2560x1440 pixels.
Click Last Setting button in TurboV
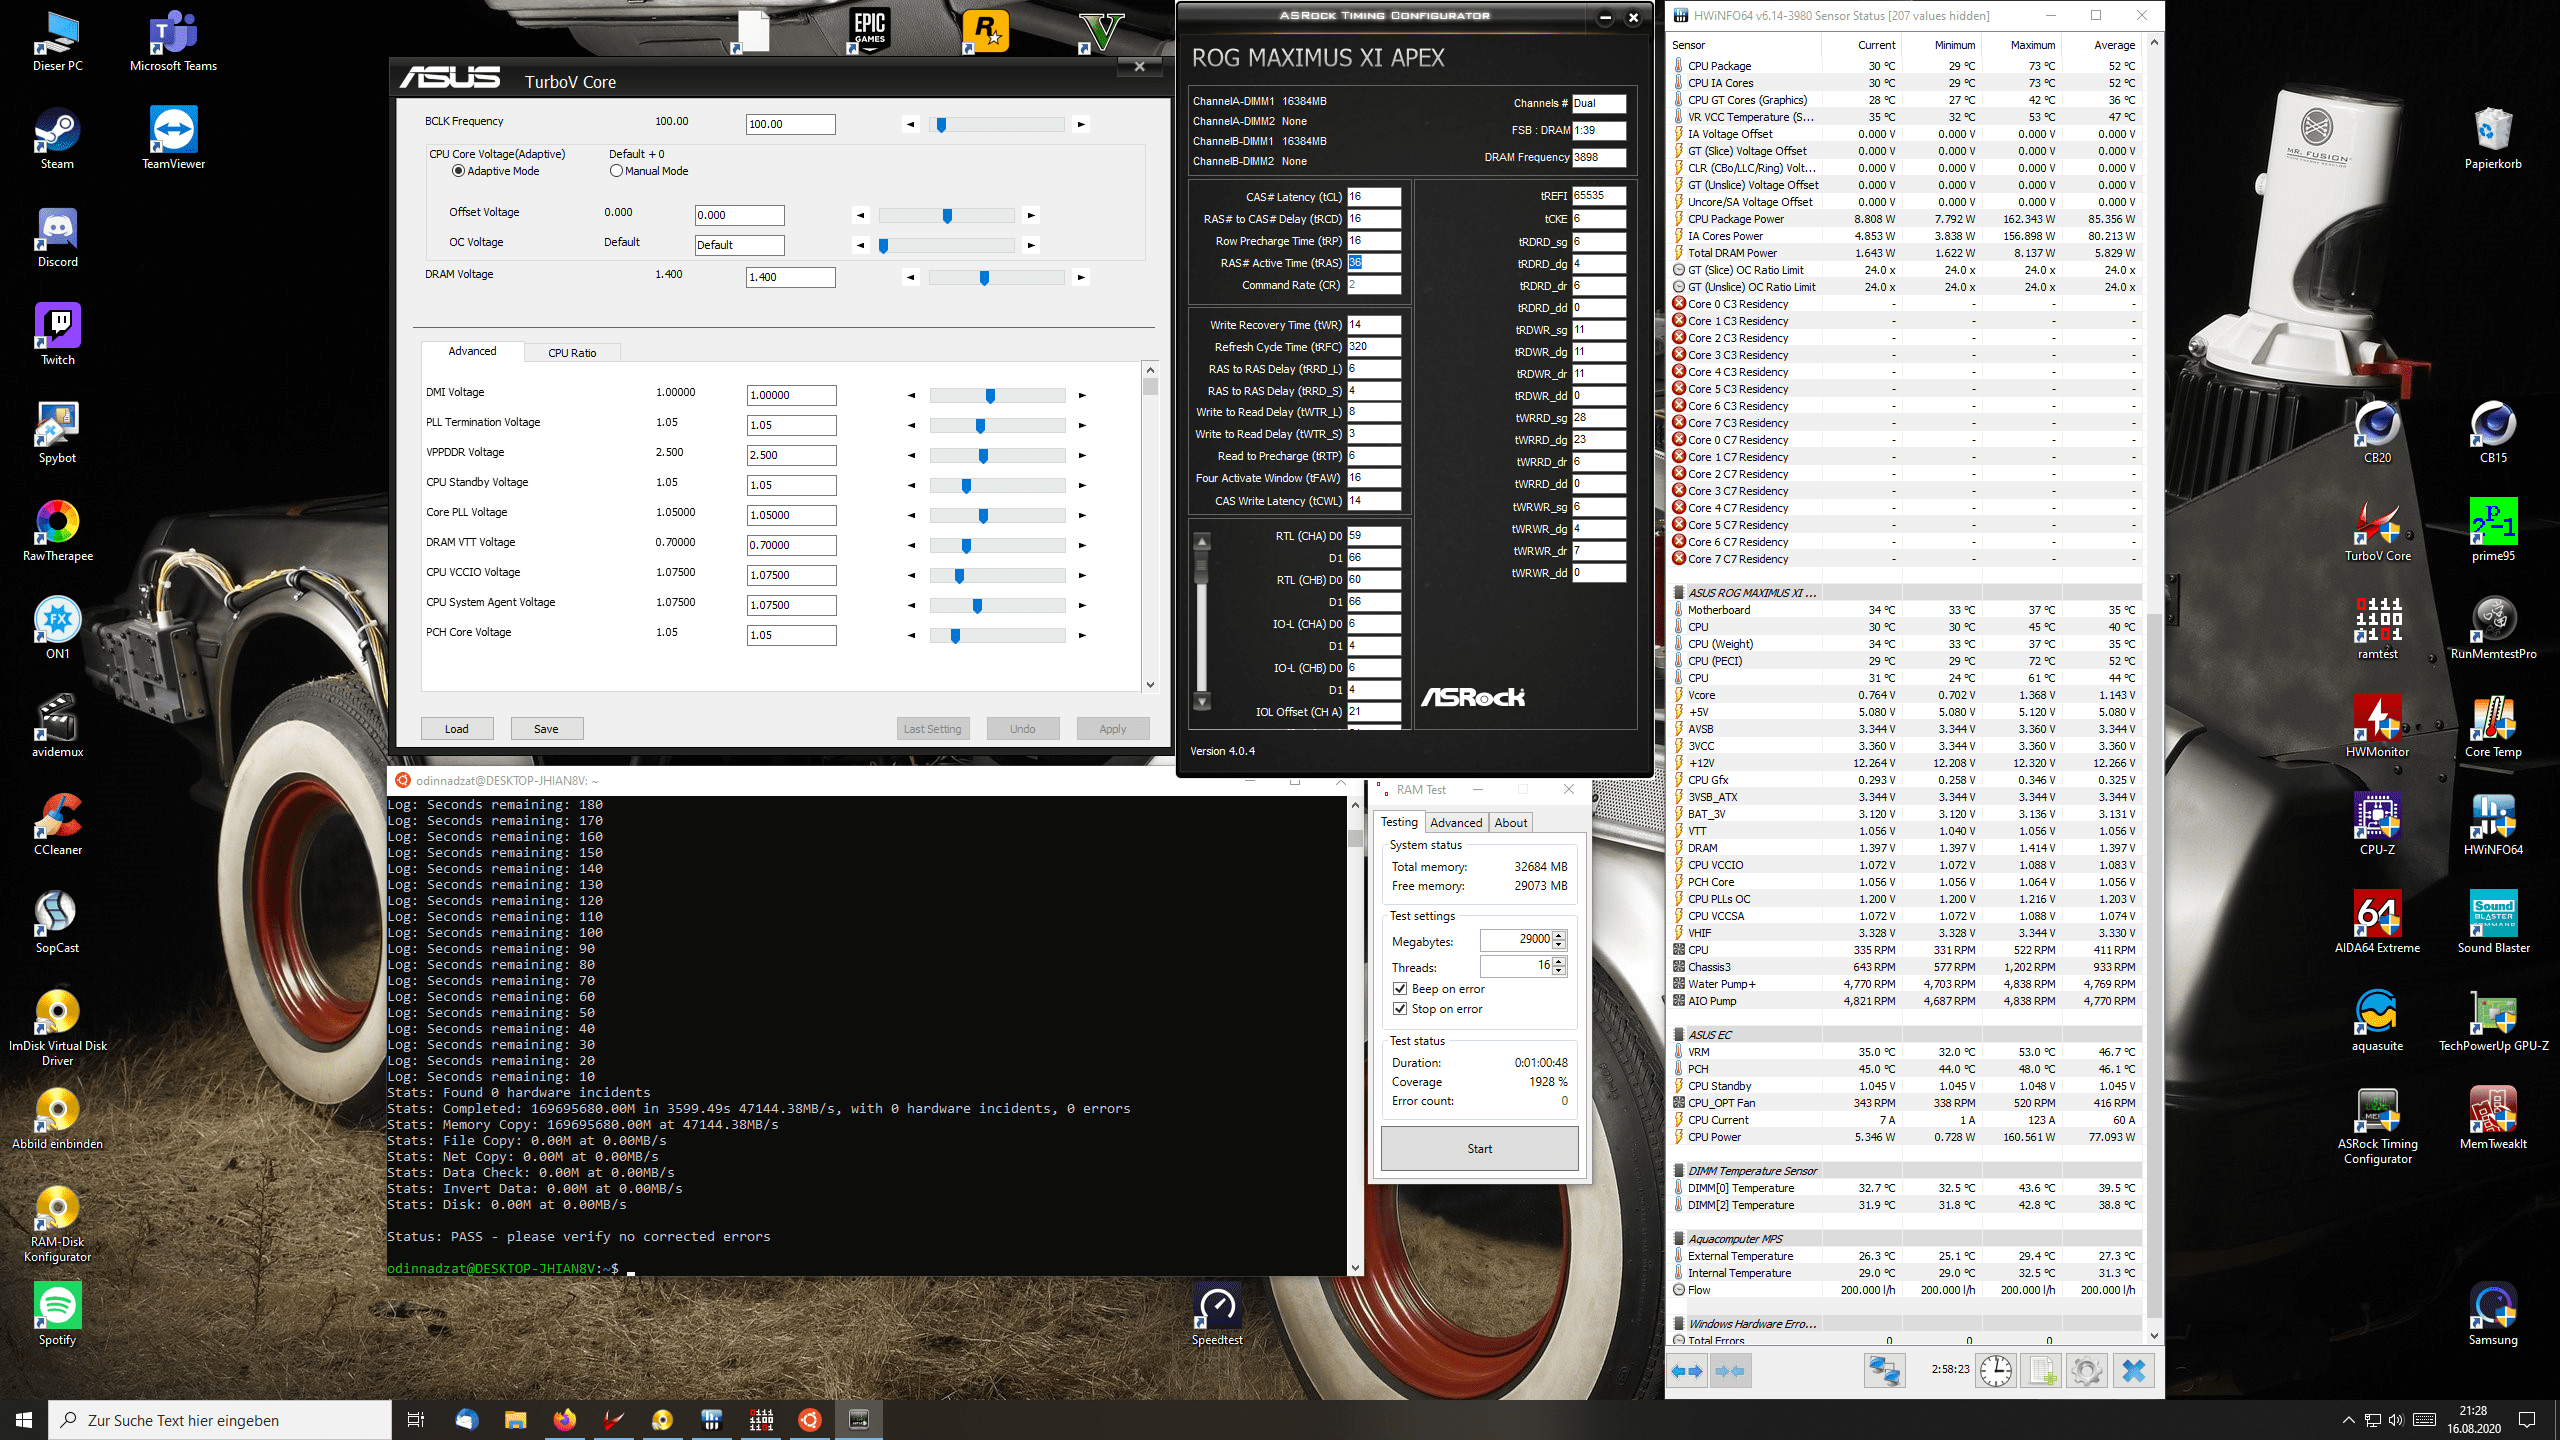(x=932, y=729)
